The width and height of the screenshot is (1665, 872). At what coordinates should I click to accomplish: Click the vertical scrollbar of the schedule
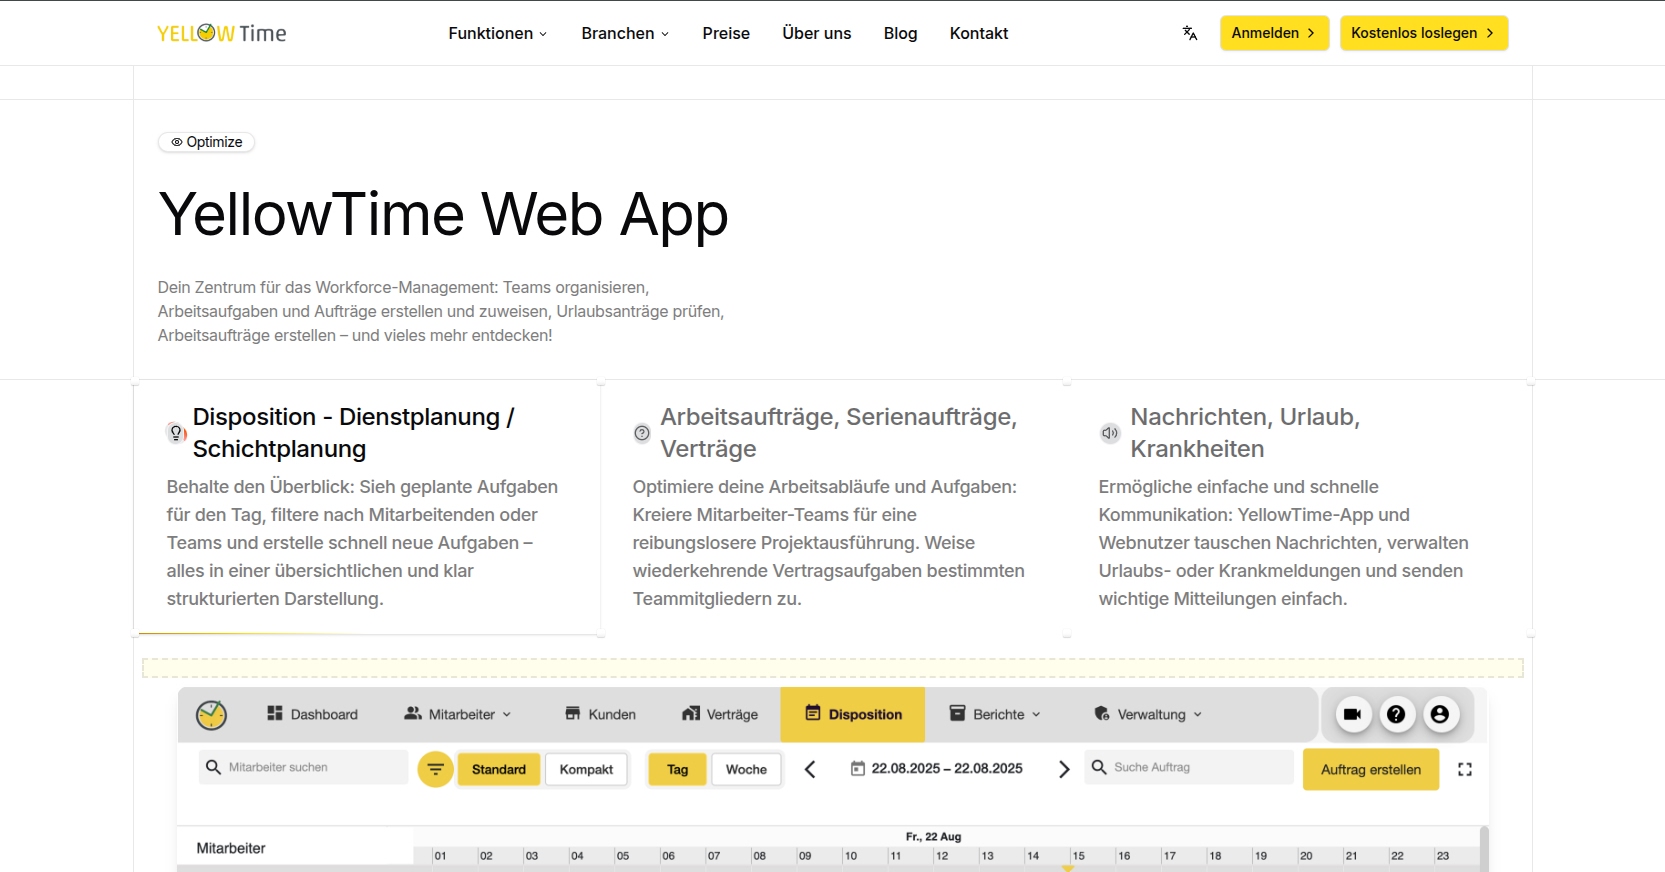[1484, 848]
